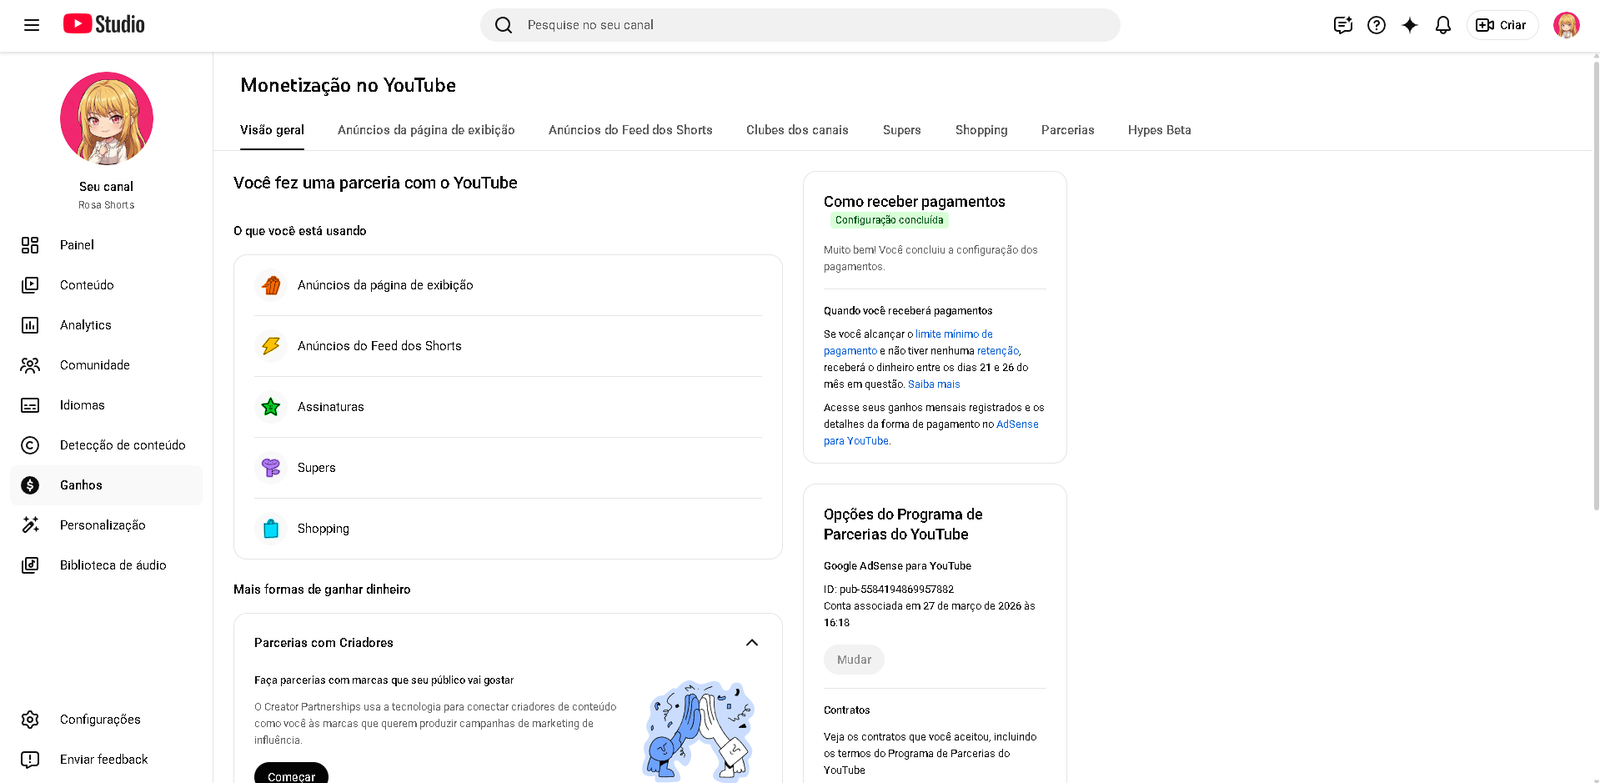1600x783 pixels.
Task: Open the limite mínimo de pagamento link
Action: coord(908,342)
